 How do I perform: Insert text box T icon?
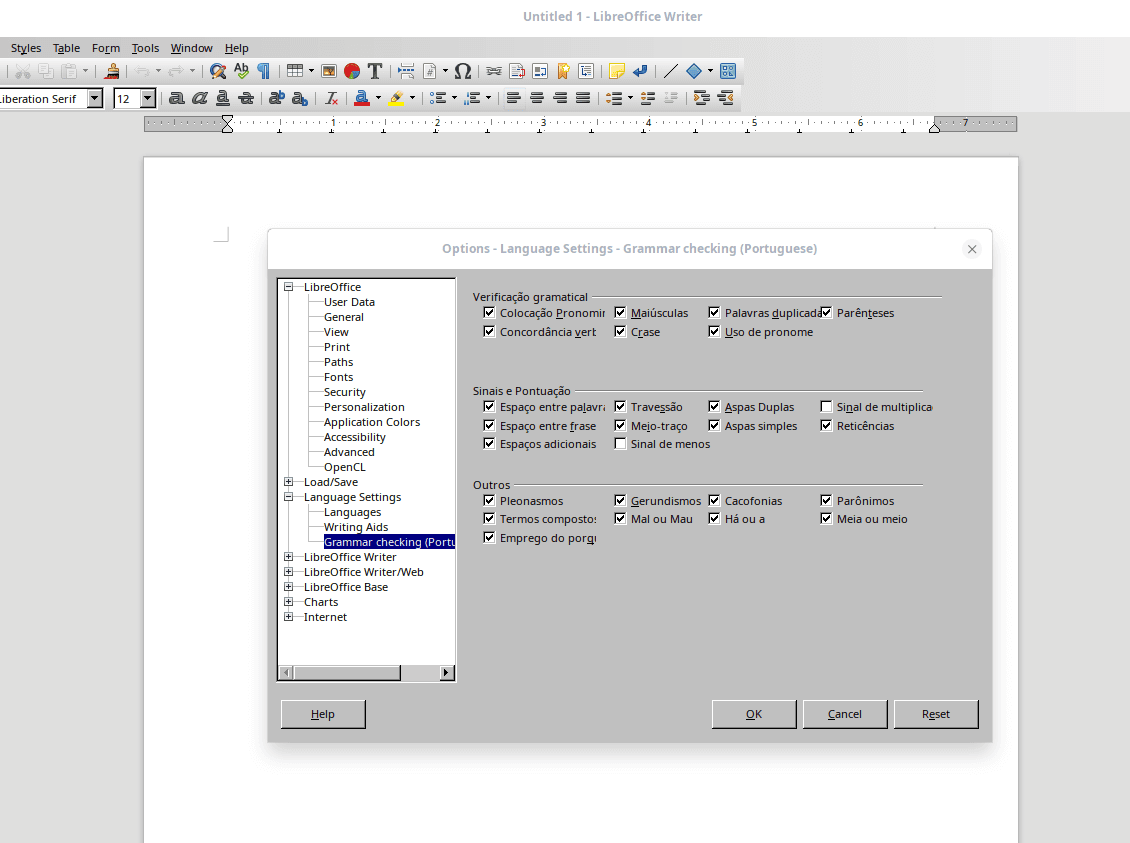375,71
